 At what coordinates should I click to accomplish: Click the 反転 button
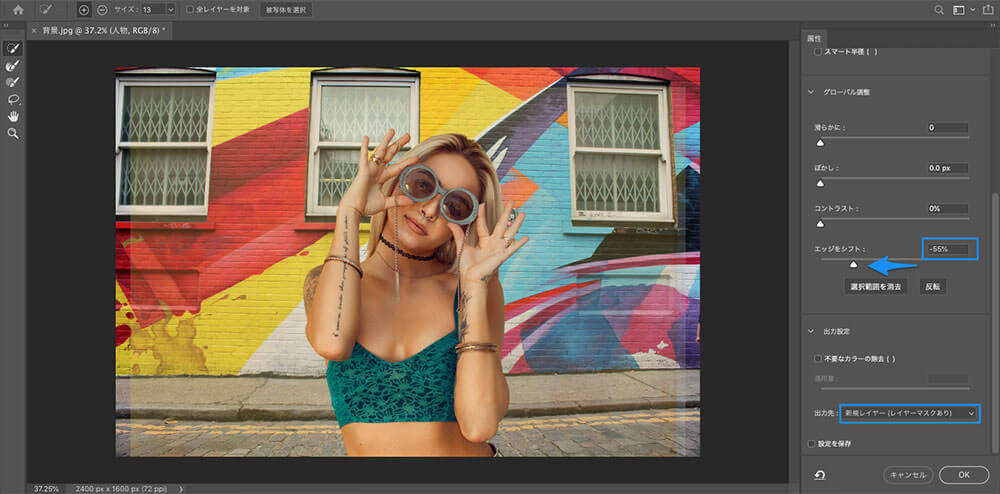933,287
